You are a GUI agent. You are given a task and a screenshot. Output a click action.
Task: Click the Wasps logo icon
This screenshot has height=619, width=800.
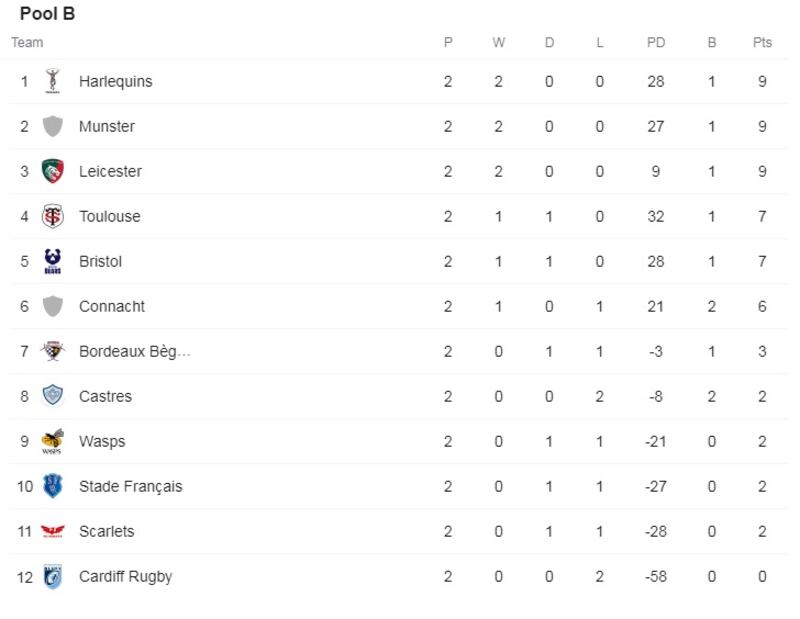(x=53, y=441)
